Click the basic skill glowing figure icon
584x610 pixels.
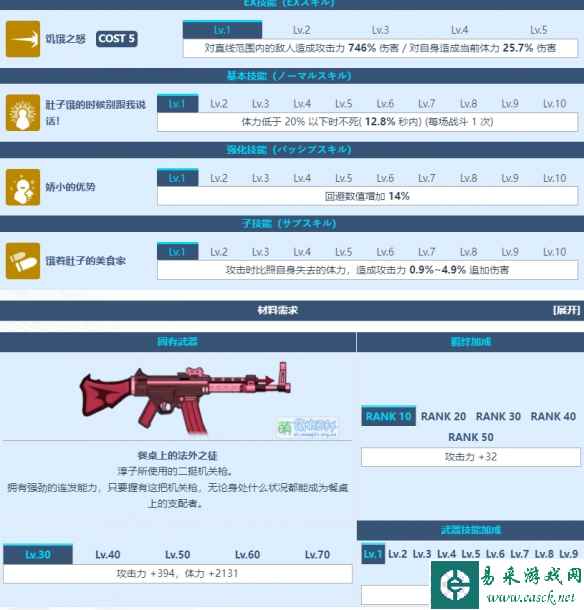tap(23, 113)
